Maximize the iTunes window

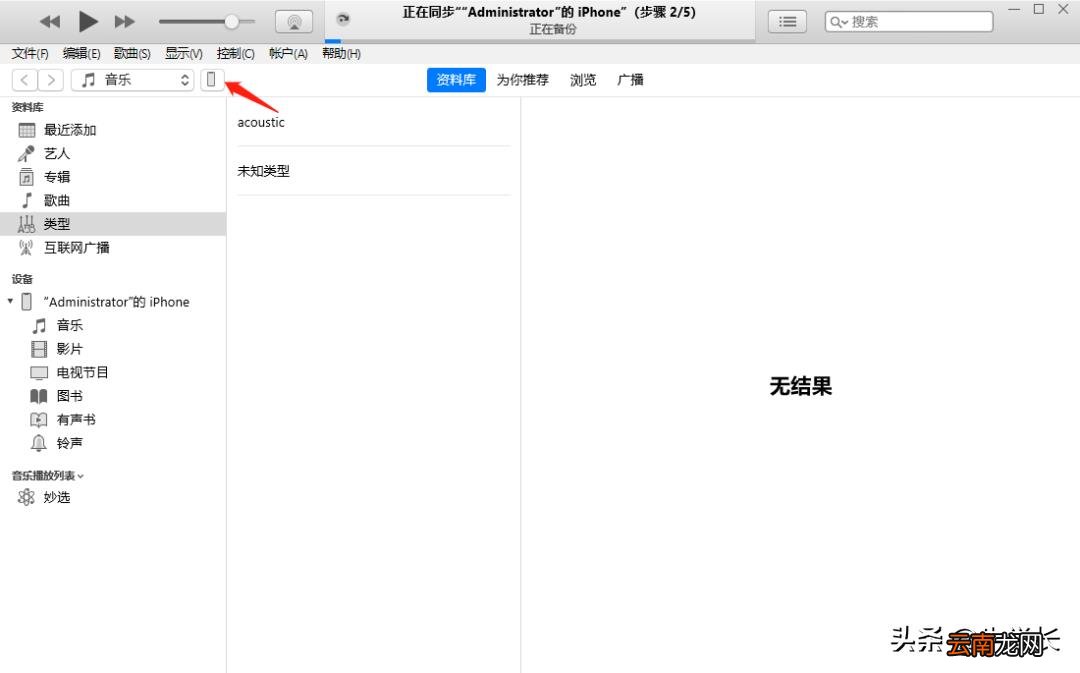tap(1039, 9)
